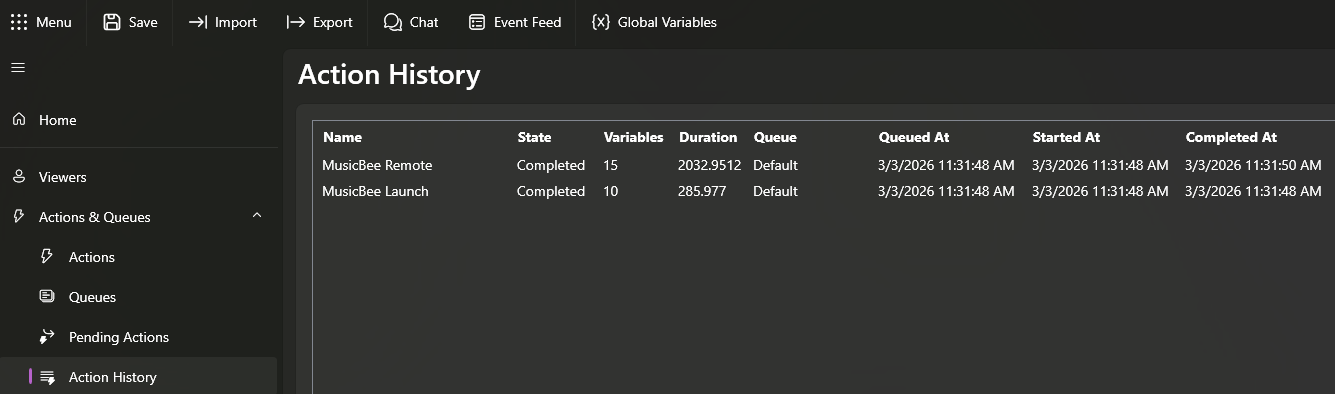Open the Menu label
The image size is (1335, 394).
[54, 22]
